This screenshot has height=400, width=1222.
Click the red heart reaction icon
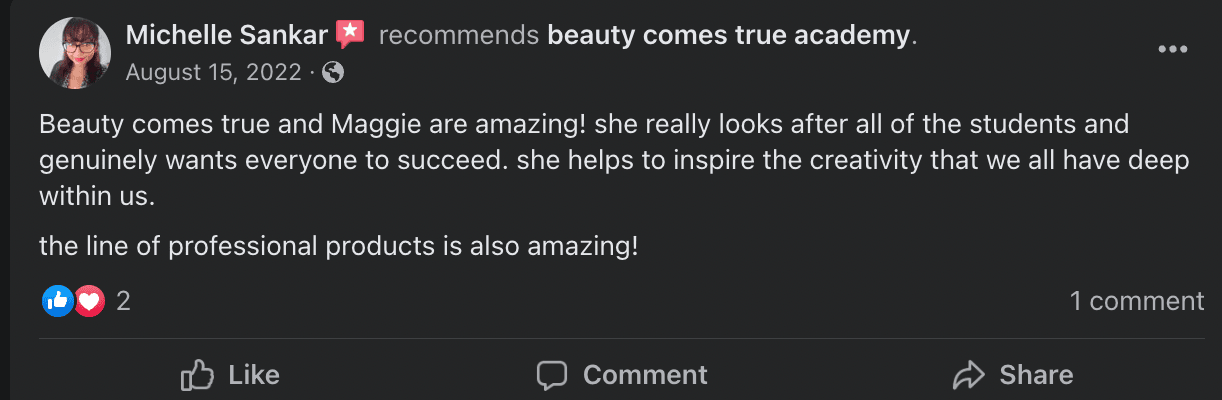[x=89, y=300]
